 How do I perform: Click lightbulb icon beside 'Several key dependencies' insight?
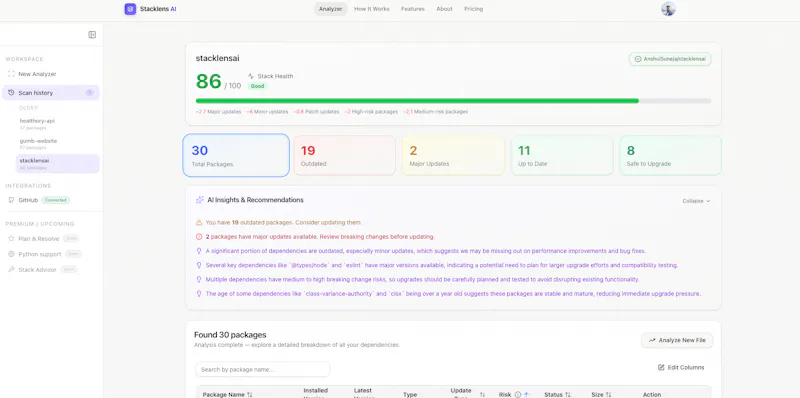coord(199,265)
